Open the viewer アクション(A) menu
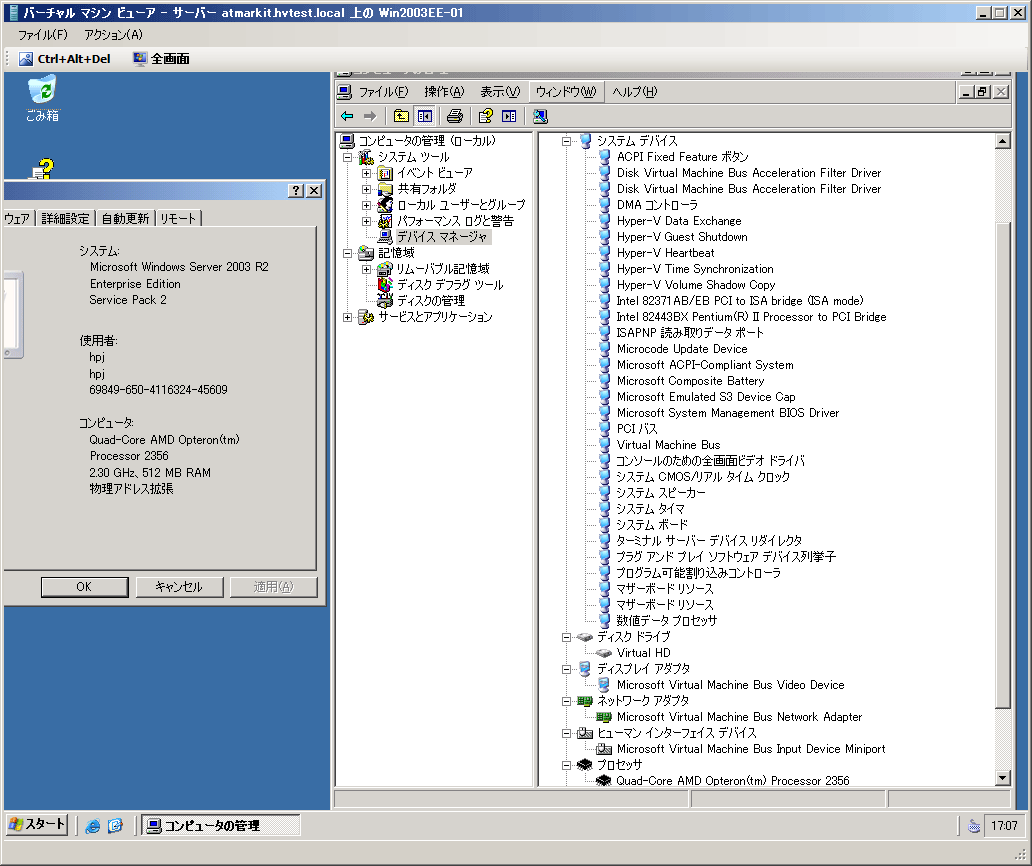 click(x=113, y=34)
